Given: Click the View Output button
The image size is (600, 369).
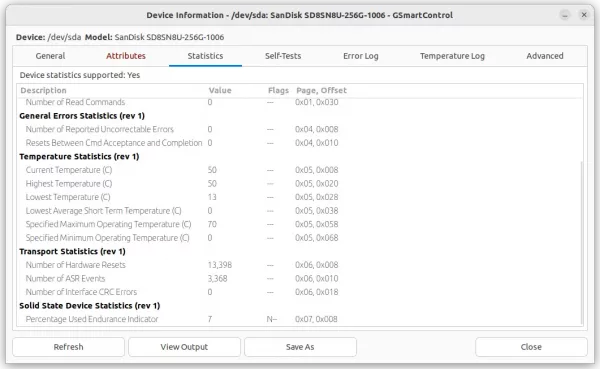Looking at the screenshot, I should point(184,347).
